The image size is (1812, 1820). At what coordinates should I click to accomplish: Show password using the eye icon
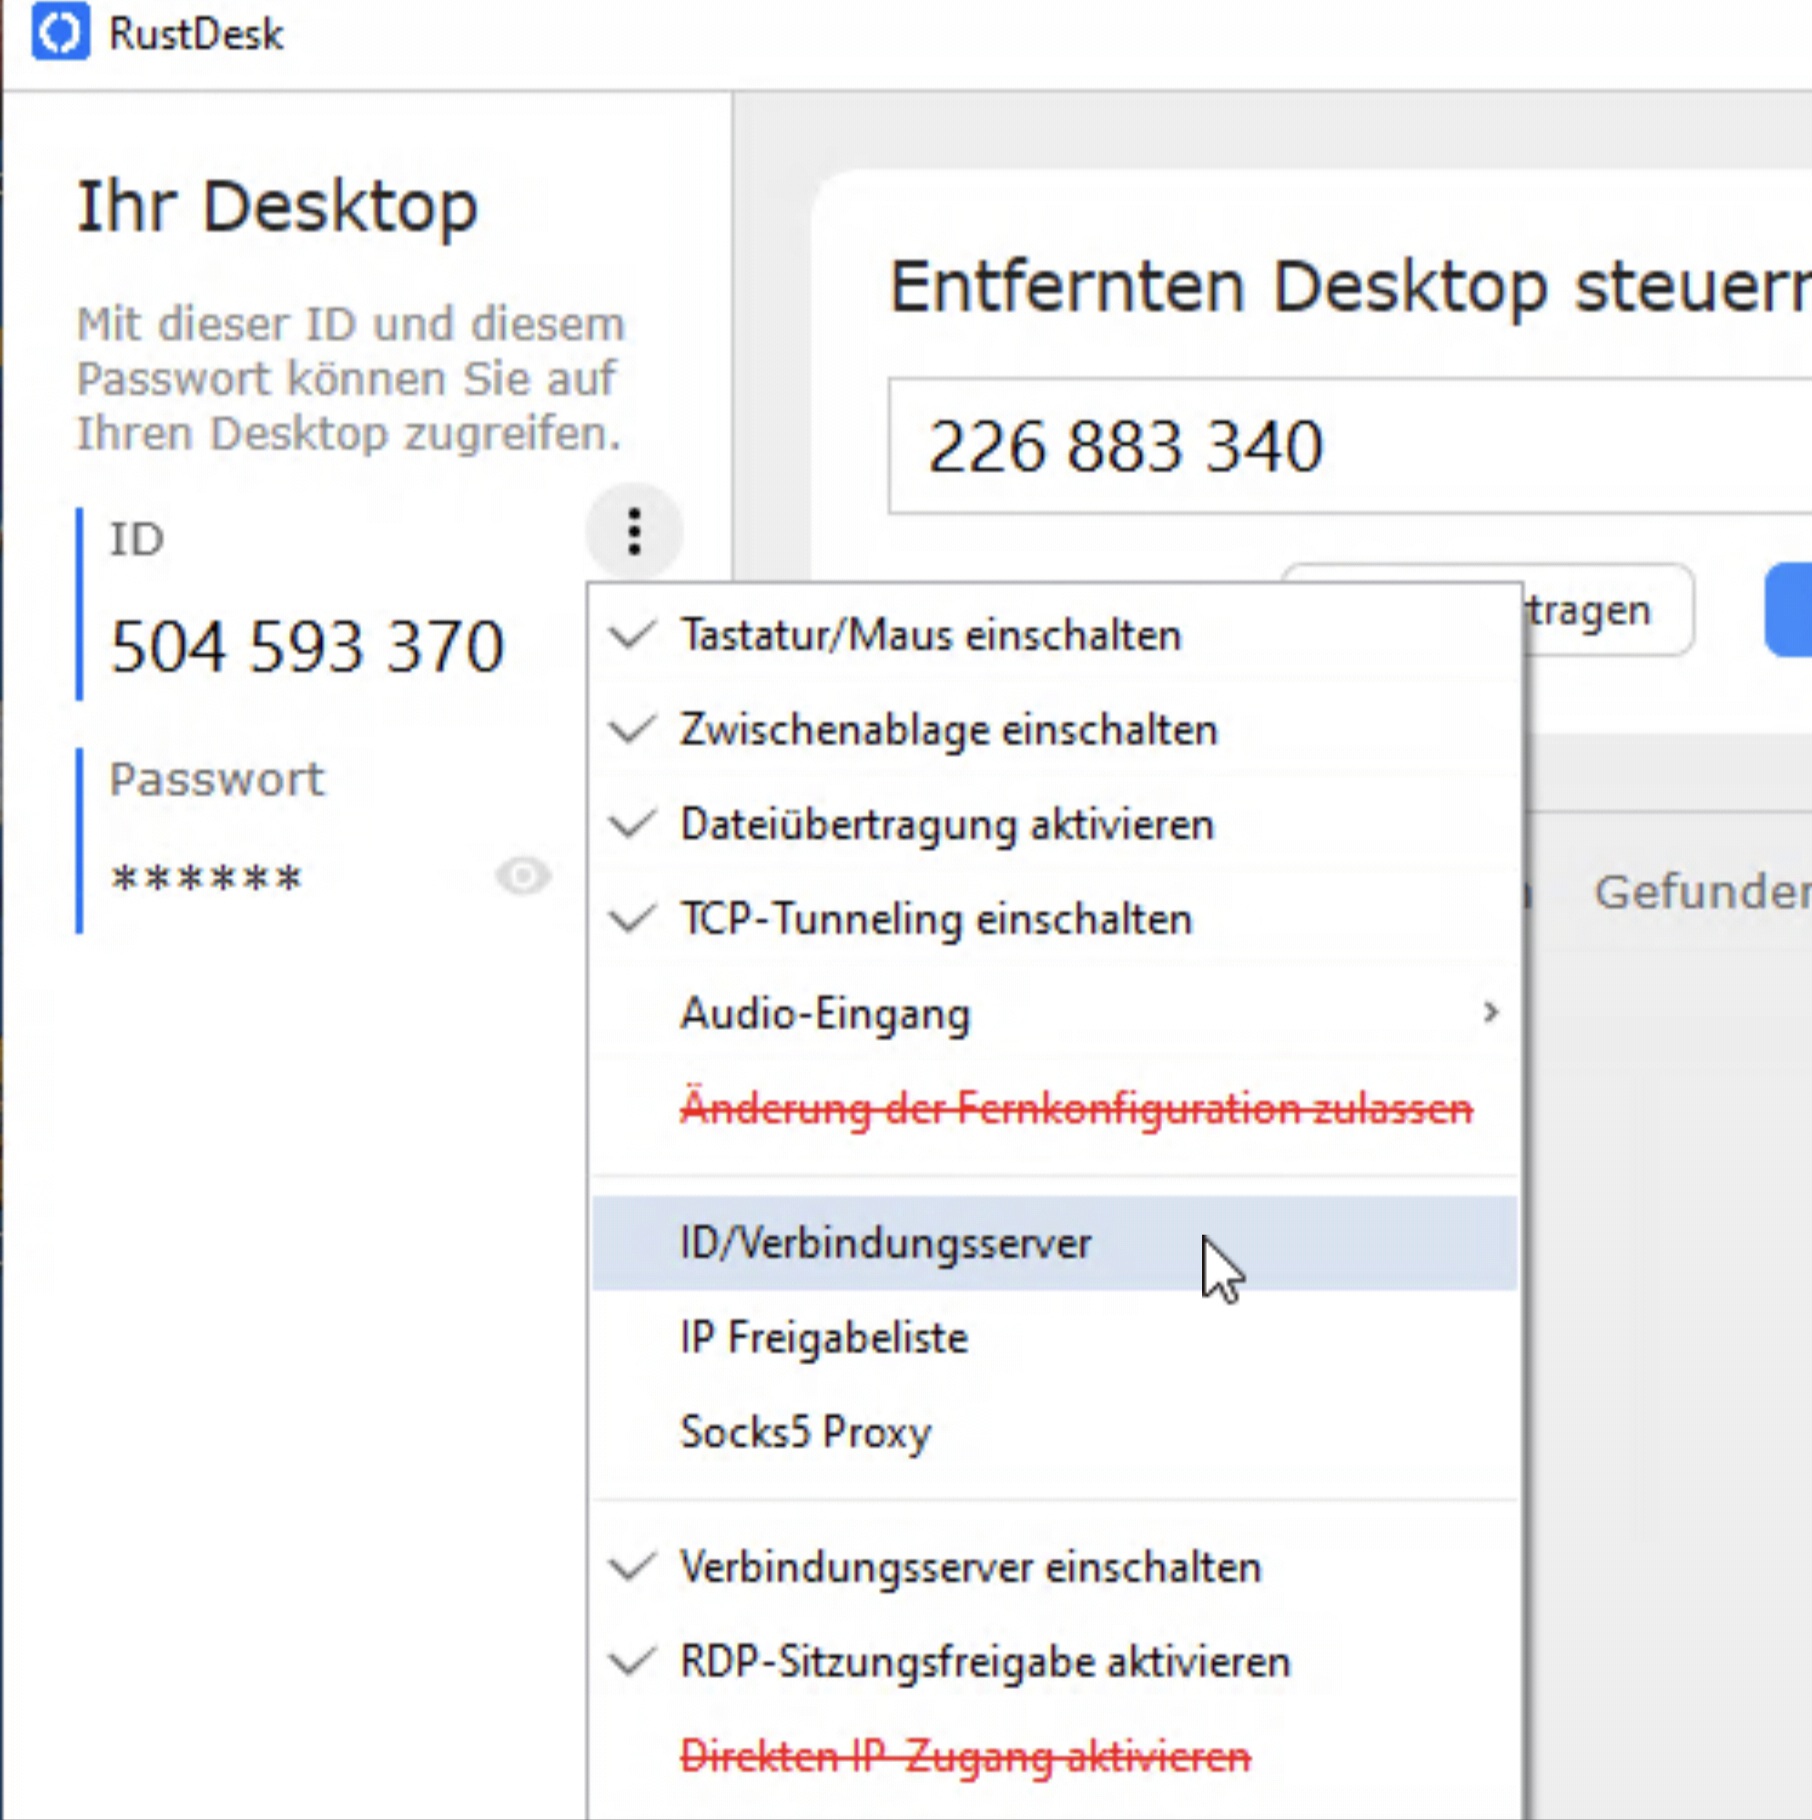(x=522, y=876)
